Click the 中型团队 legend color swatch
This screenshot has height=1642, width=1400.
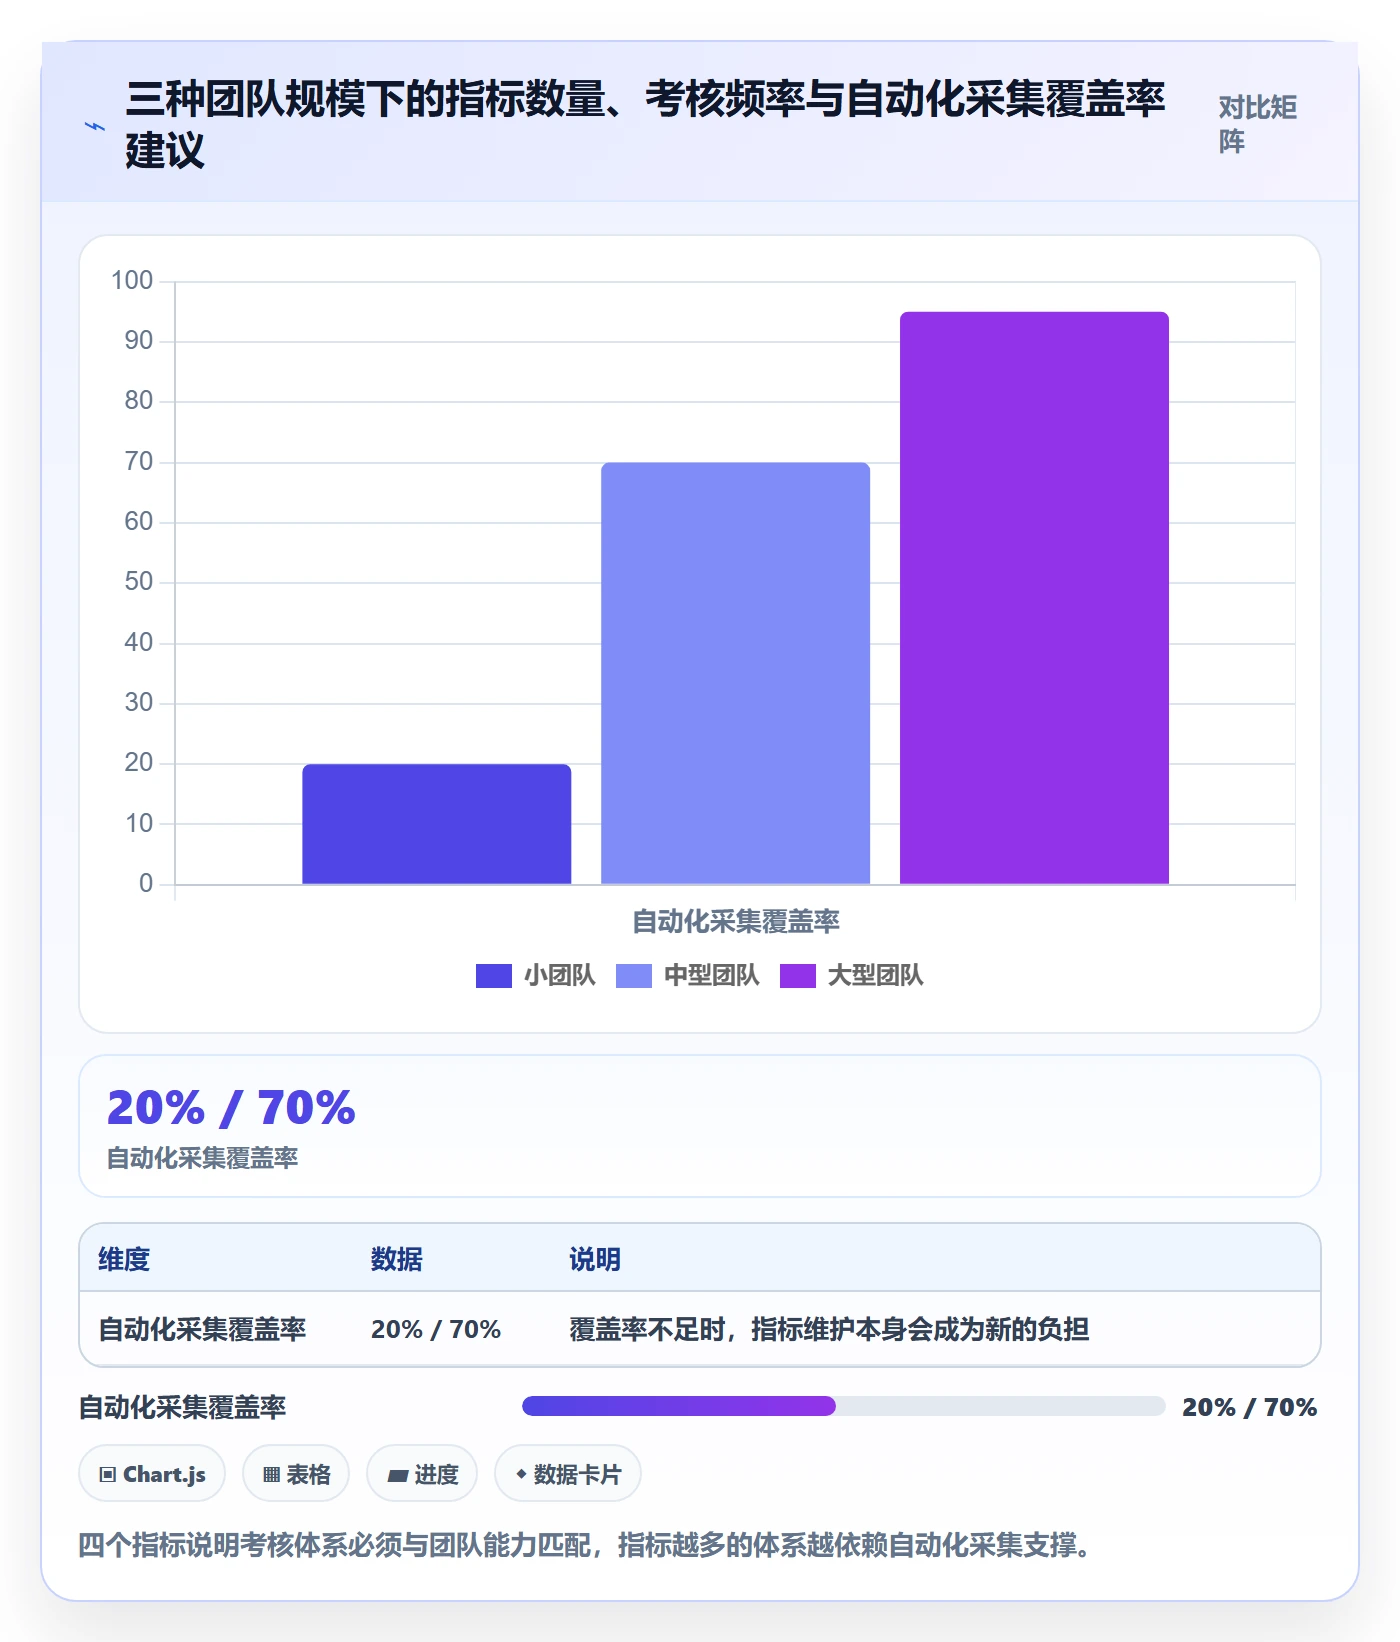(634, 975)
